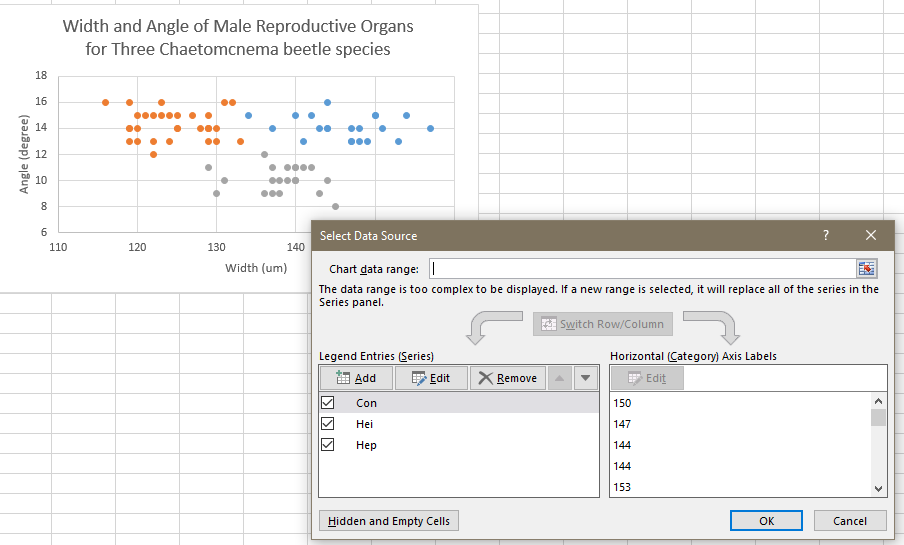The height and width of the screenshot is (545, 904).
Task: Toggle the Hei series checkbox
Action: click(x=327, y=424)
